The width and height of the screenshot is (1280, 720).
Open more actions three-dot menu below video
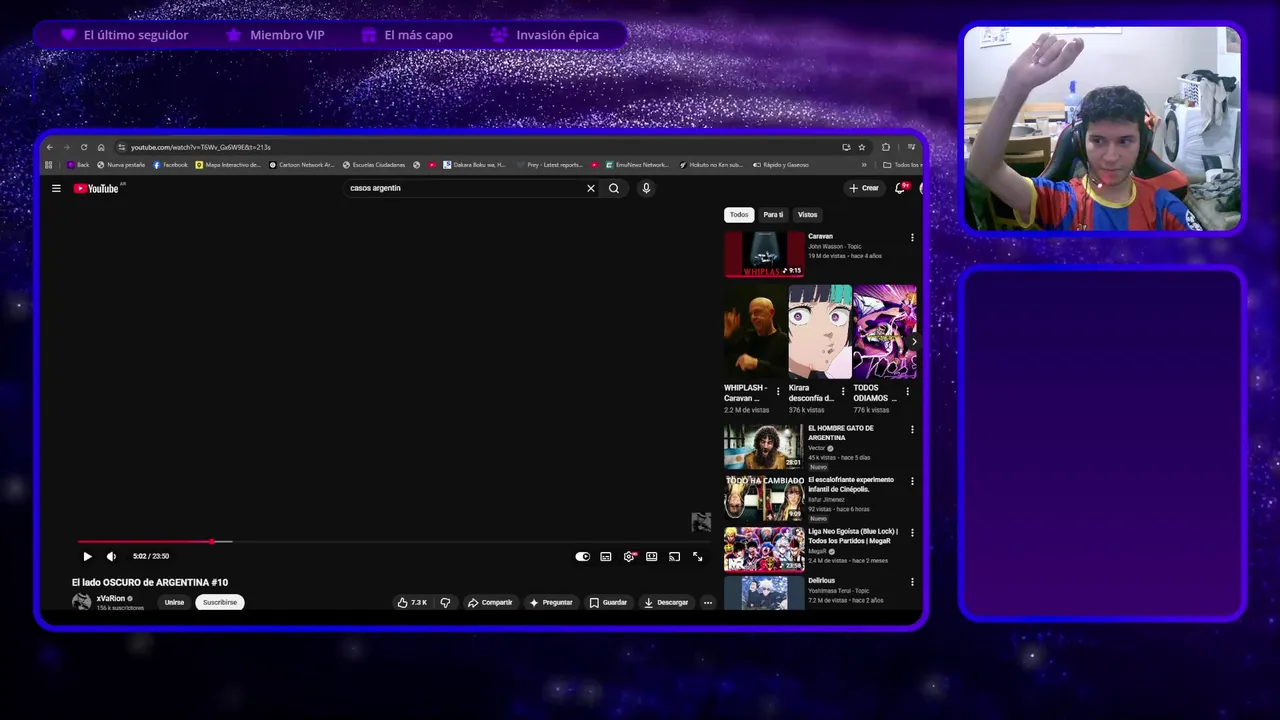point(708,602)
